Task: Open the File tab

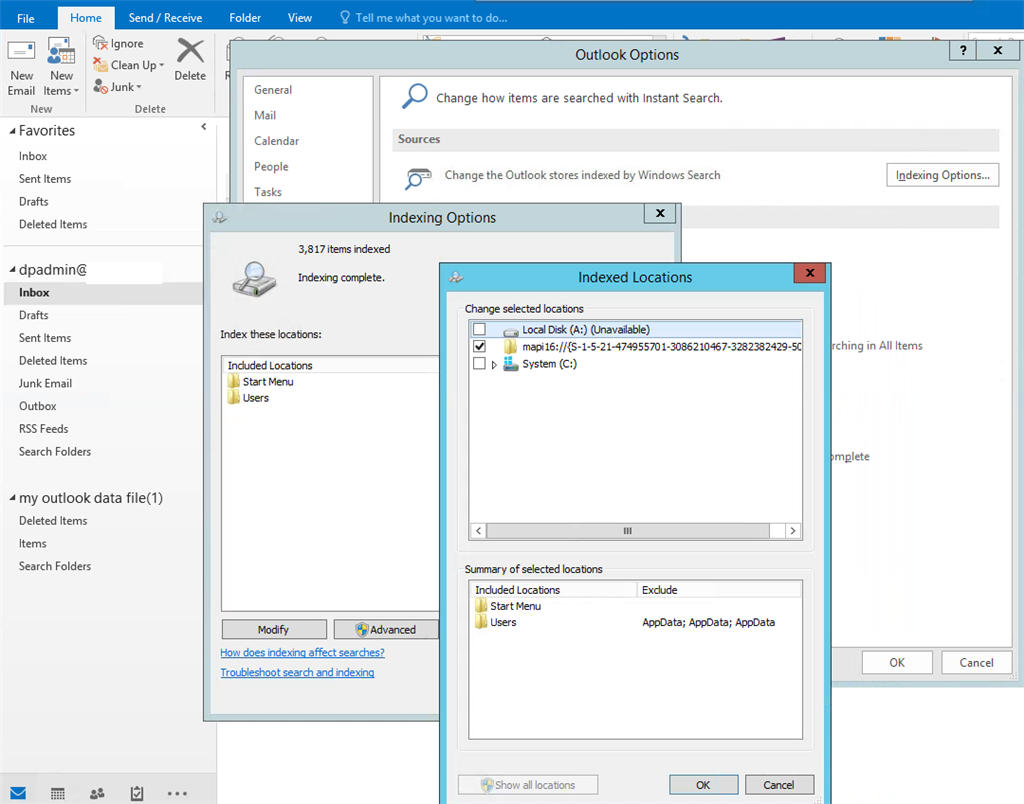Action: 25,18
